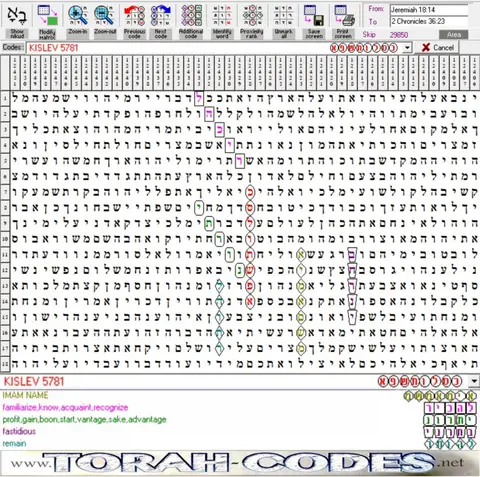Select the 'profit,gain,boon,start' result row
The image size is (480, 477).
coord(84,419)
